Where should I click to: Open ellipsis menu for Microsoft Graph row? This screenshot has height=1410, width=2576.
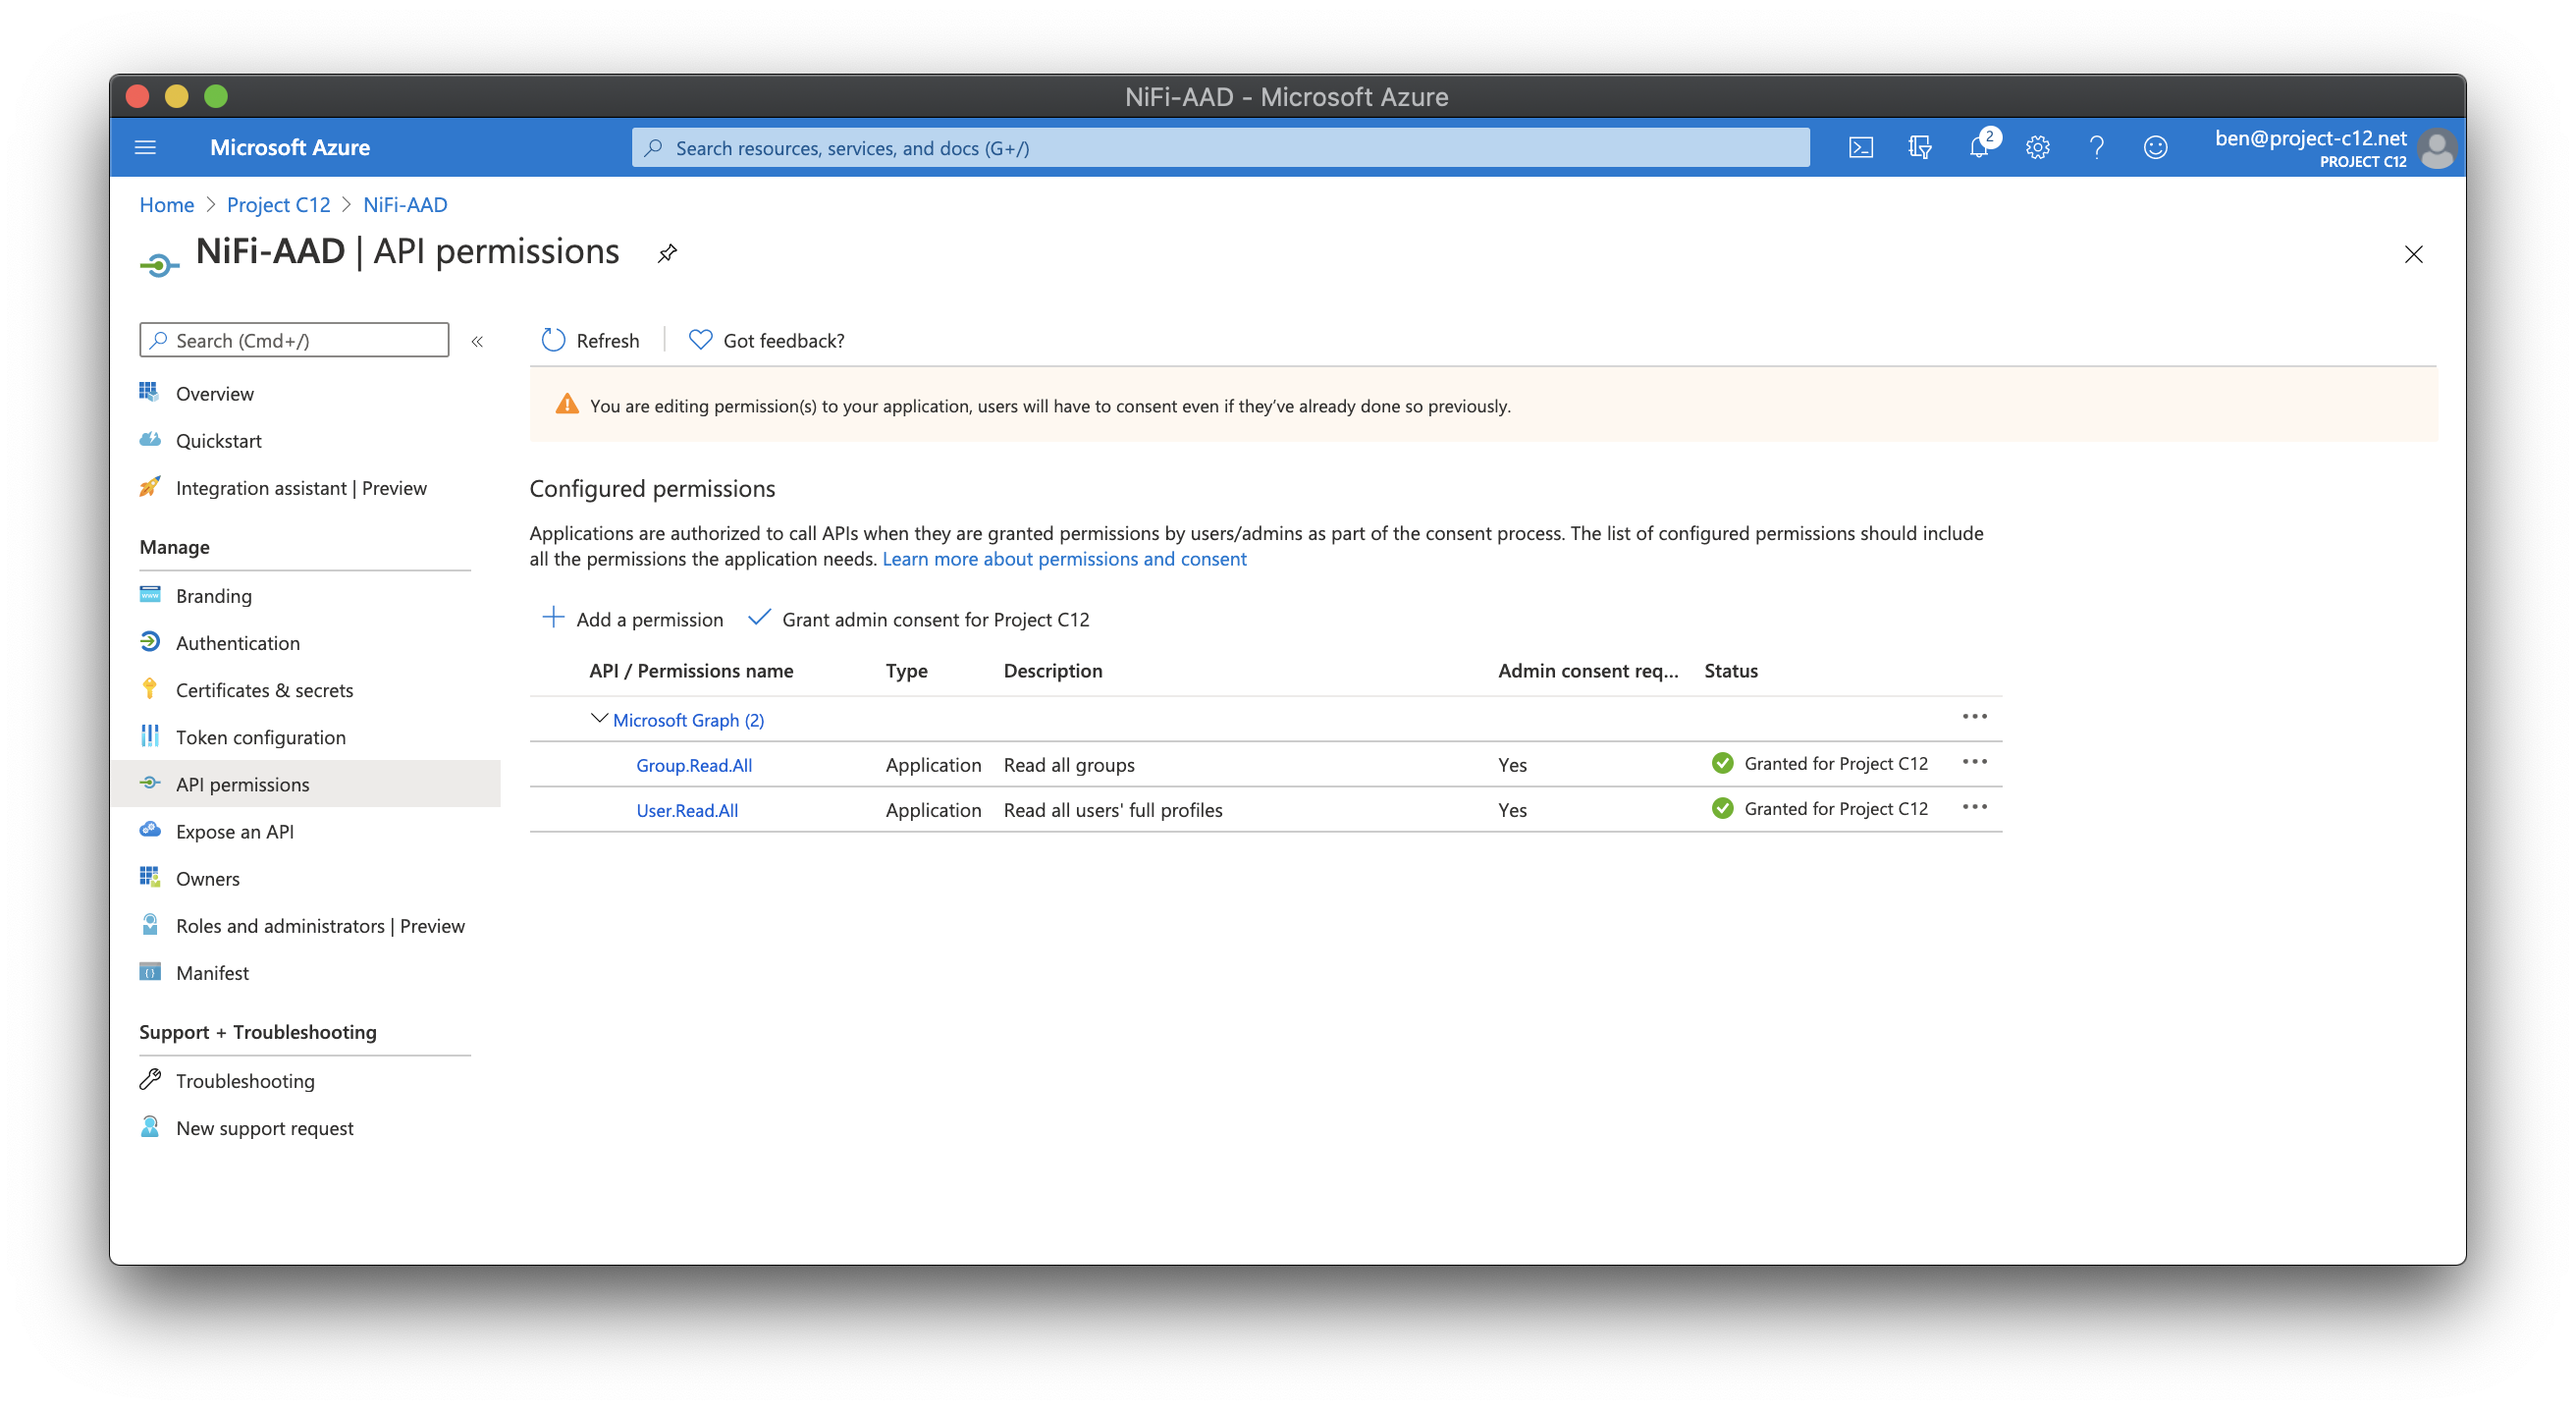pyautogui.click(x=1974, y=717)
